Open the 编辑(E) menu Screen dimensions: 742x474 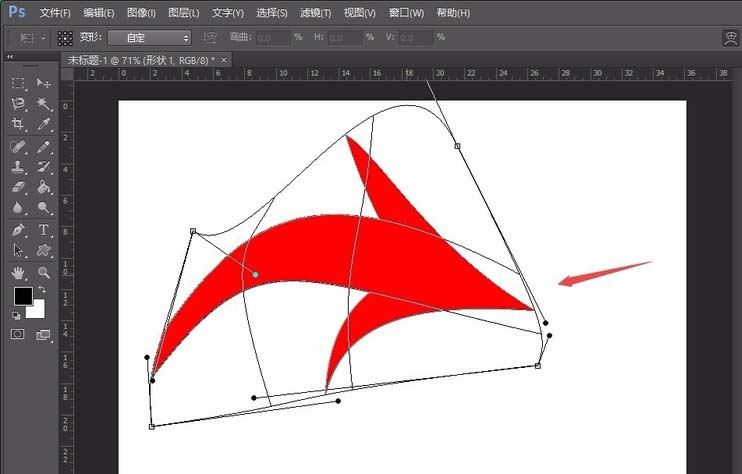(x=98, y=13)
